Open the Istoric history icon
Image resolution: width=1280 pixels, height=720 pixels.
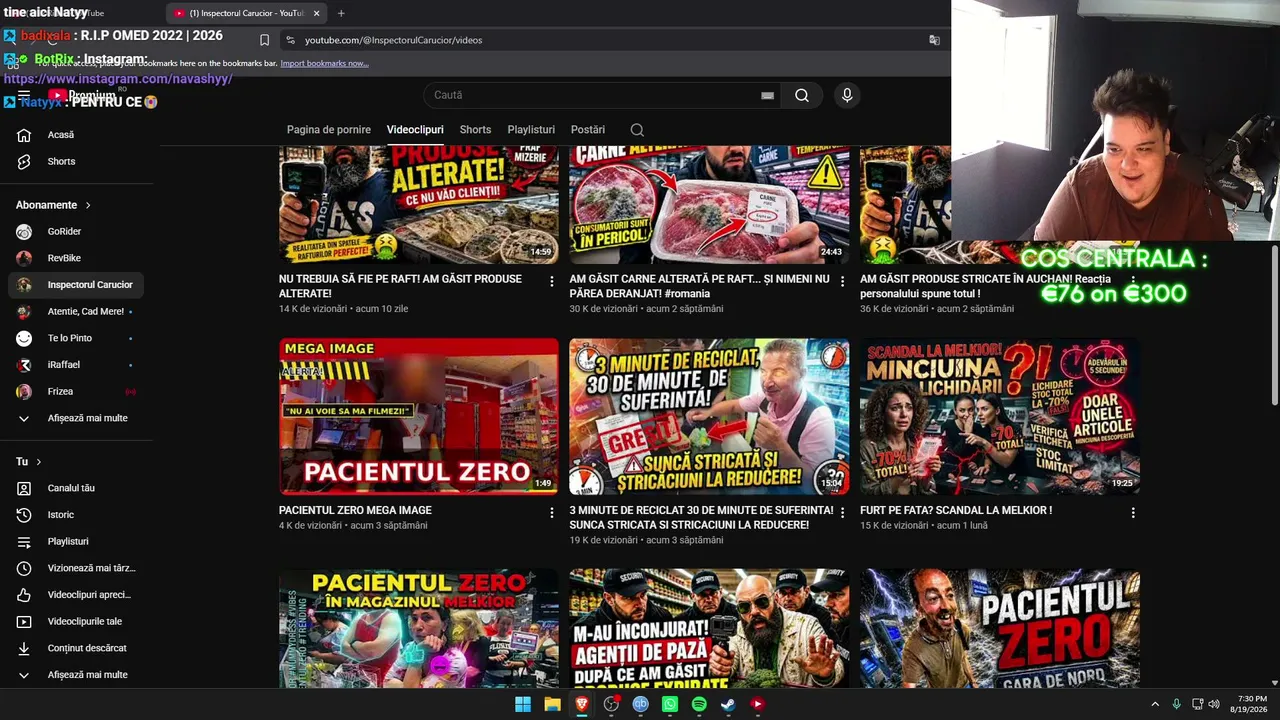[24, 515]
